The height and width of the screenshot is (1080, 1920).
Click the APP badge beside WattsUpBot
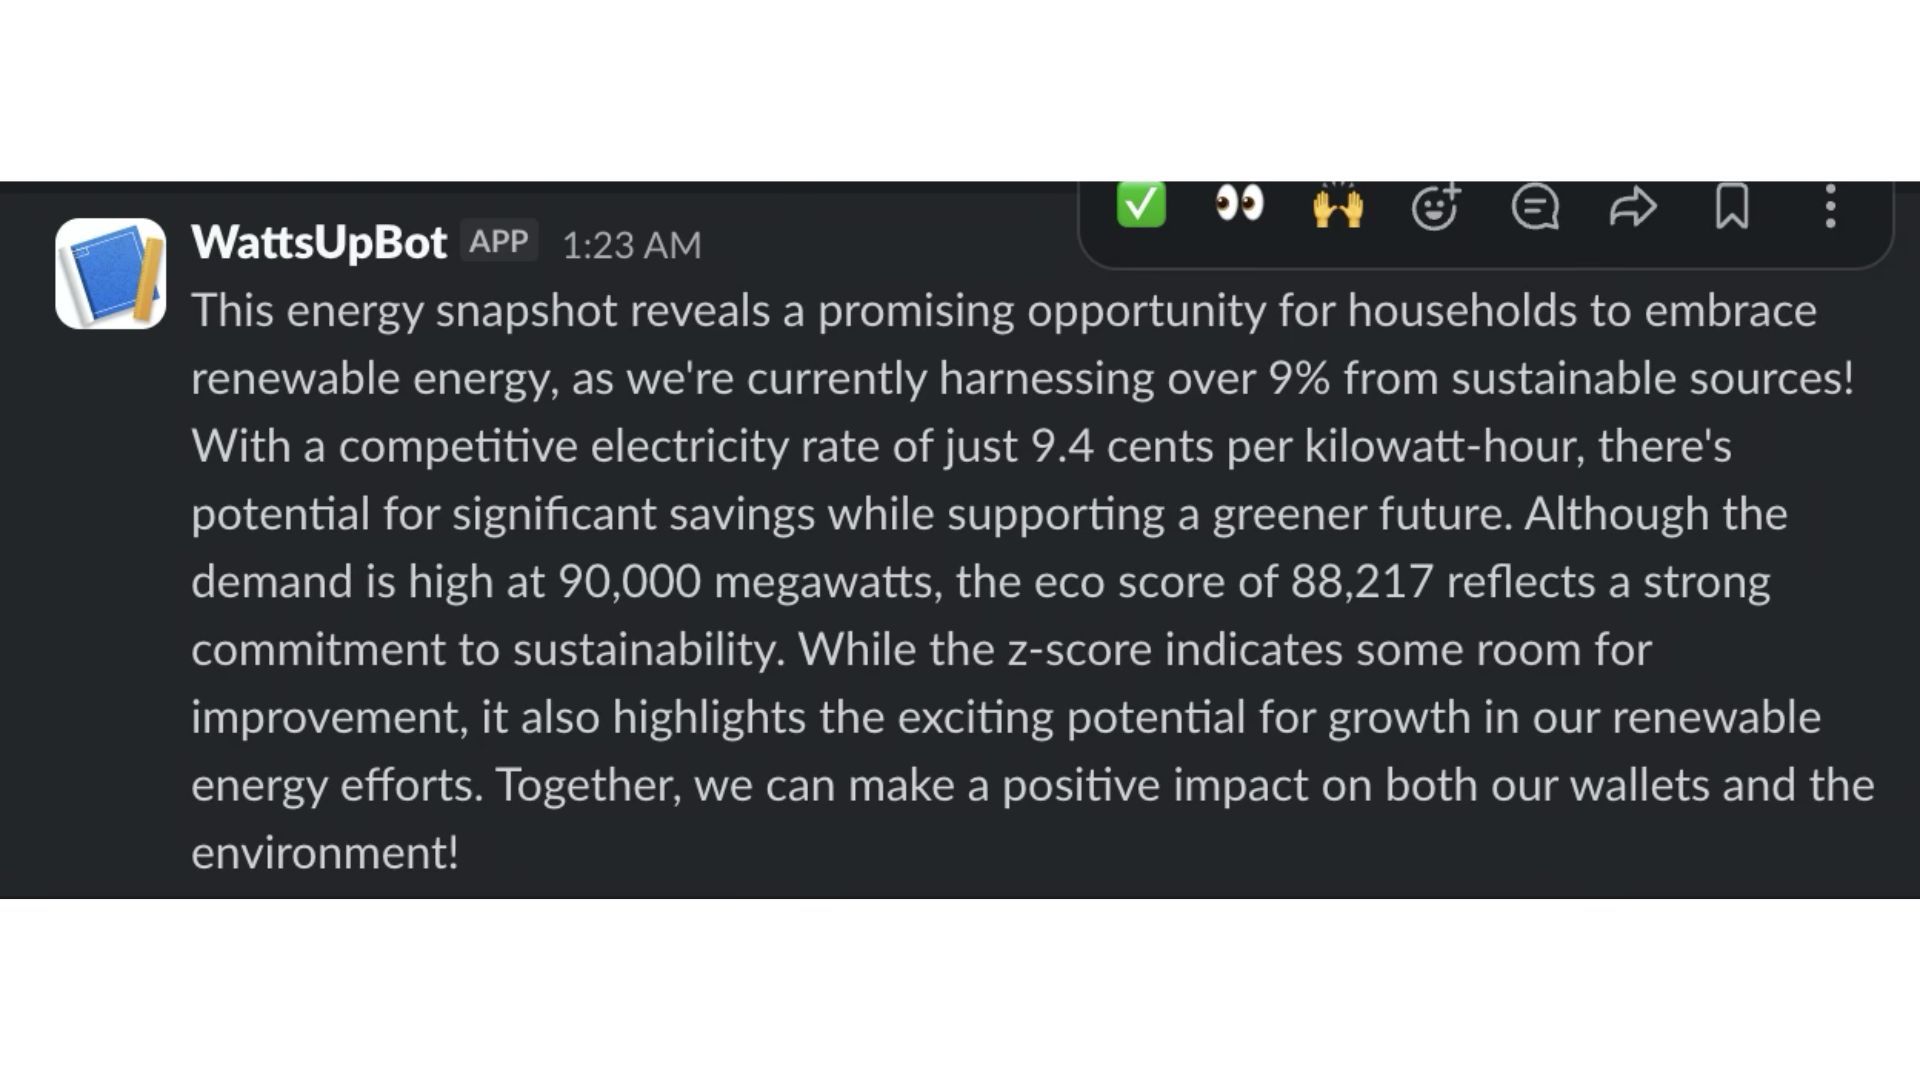pyautogui.click(x=498, y=242)
